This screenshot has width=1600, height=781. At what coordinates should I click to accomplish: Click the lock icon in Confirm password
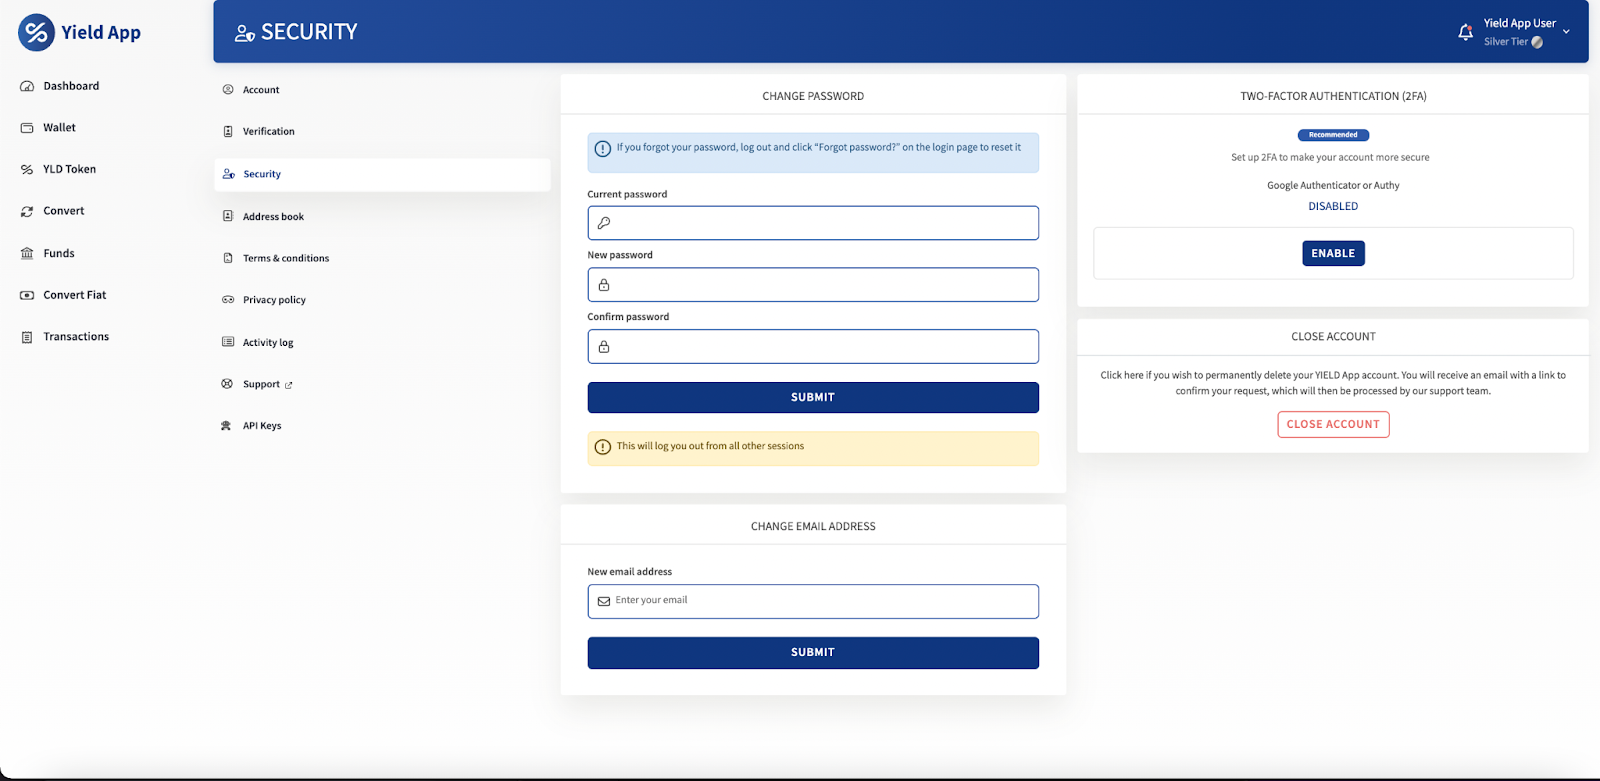point(604,347)
